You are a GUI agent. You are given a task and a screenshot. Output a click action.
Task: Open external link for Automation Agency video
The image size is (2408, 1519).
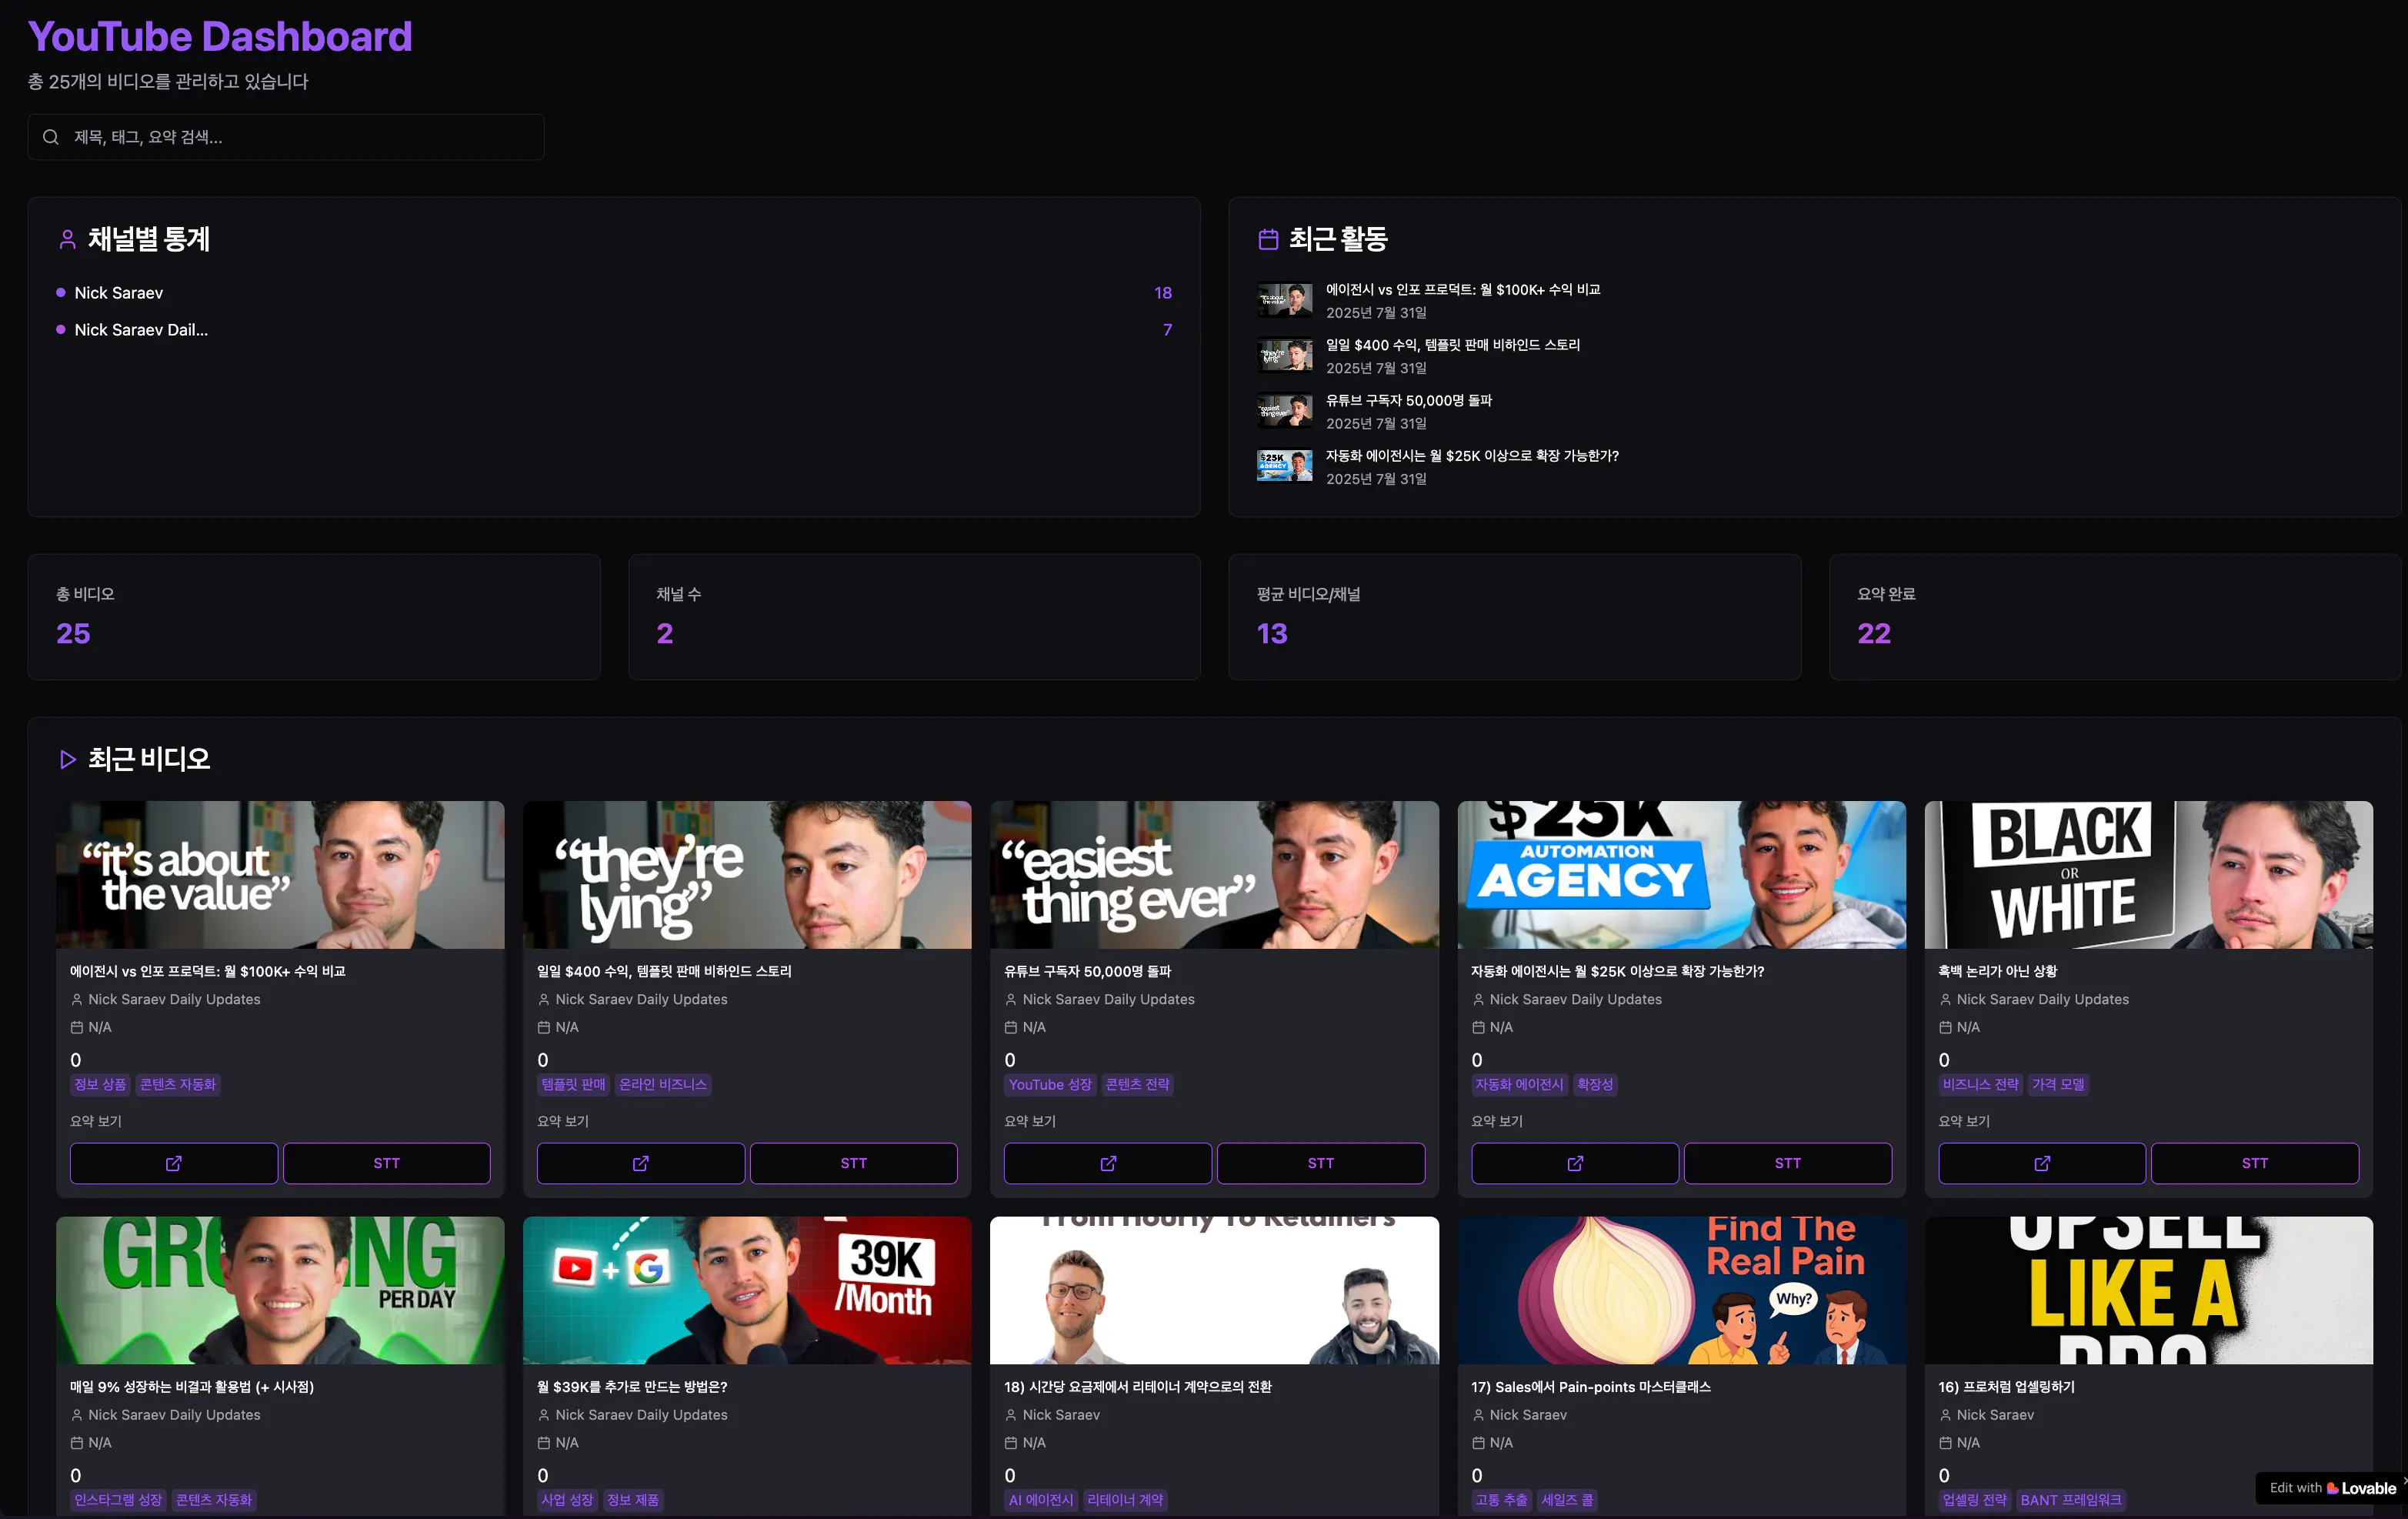pyautogui.click(x=1575, y=1163)
